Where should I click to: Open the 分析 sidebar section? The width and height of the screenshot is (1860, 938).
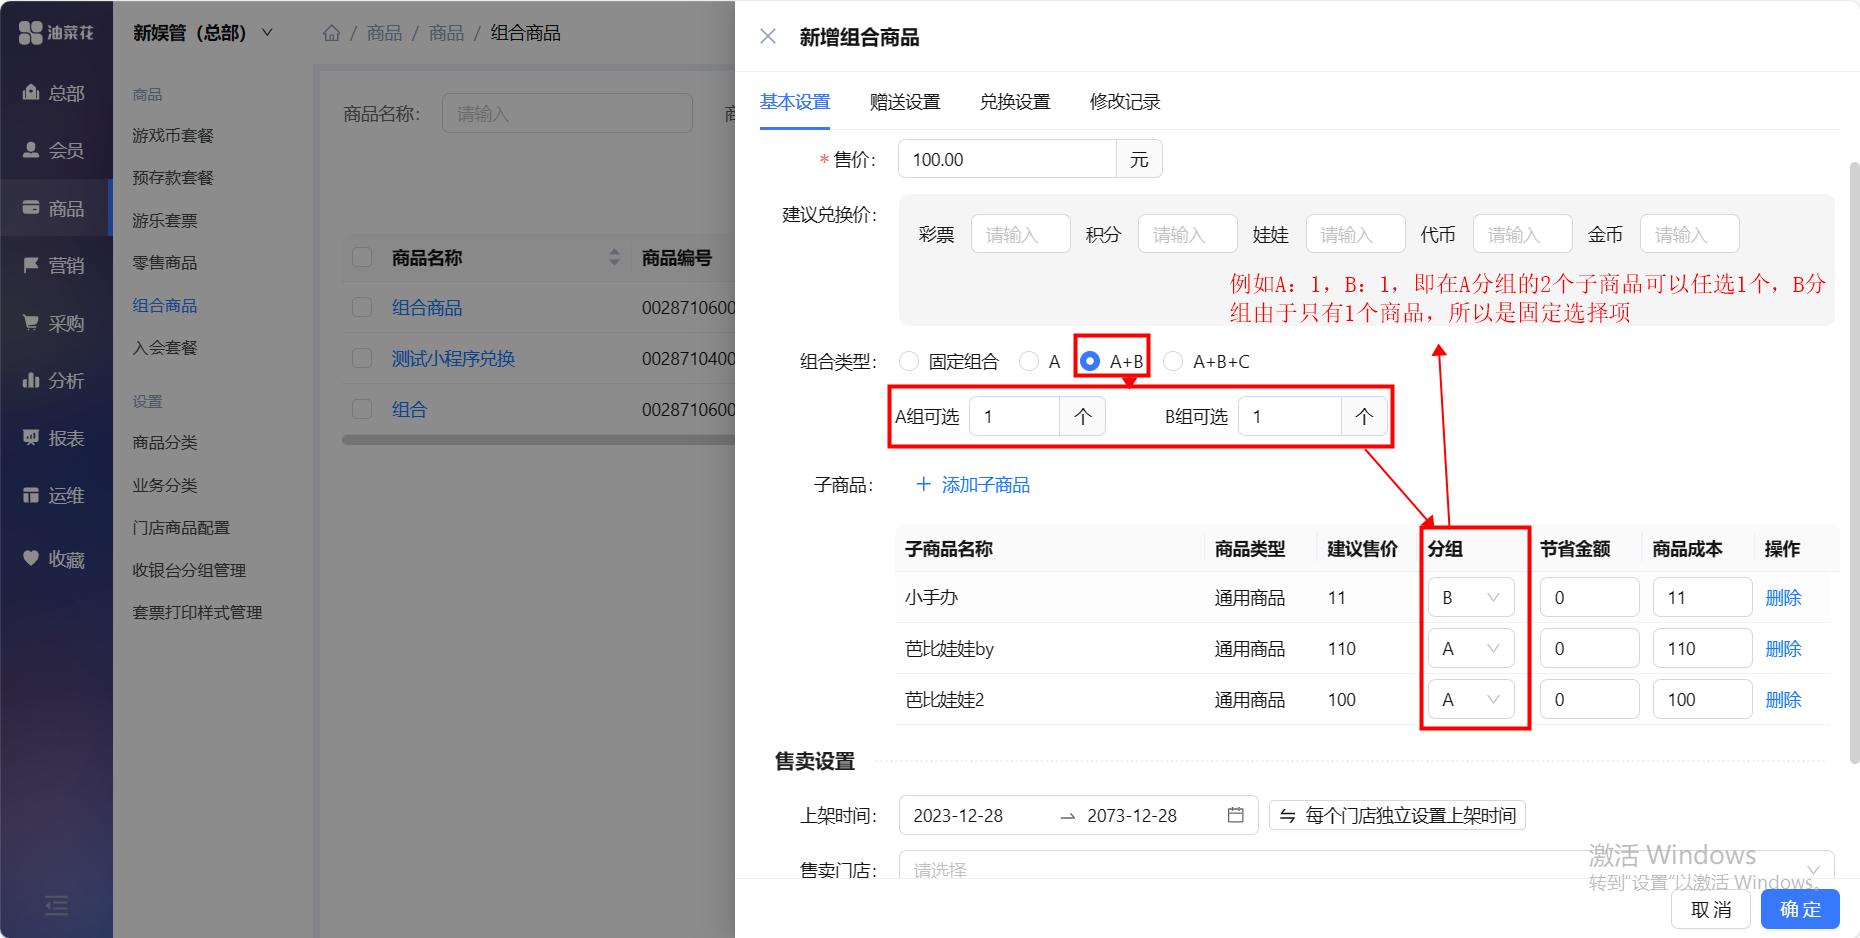[x=55, y=380]
